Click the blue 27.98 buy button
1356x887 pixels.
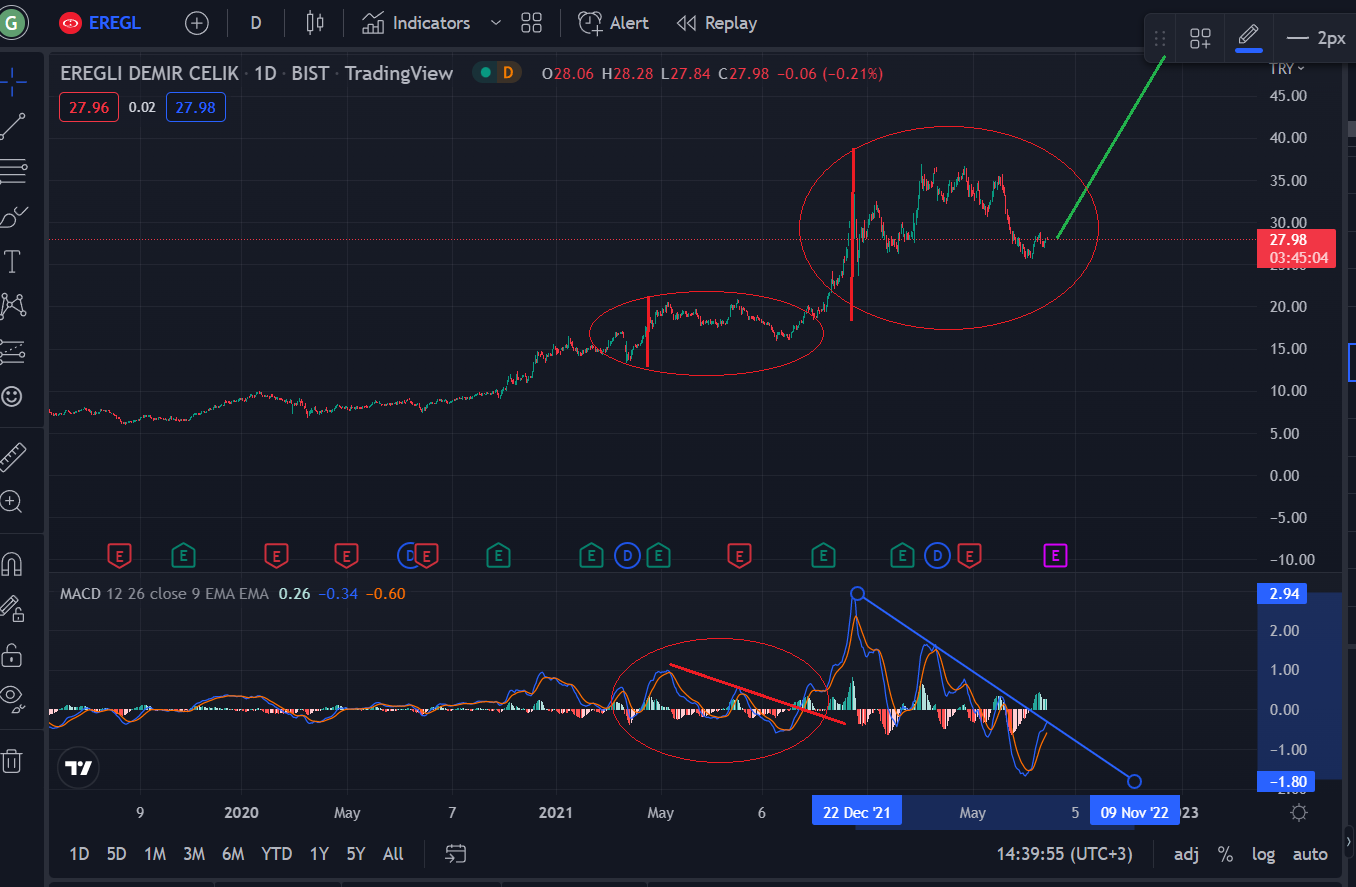196,107
